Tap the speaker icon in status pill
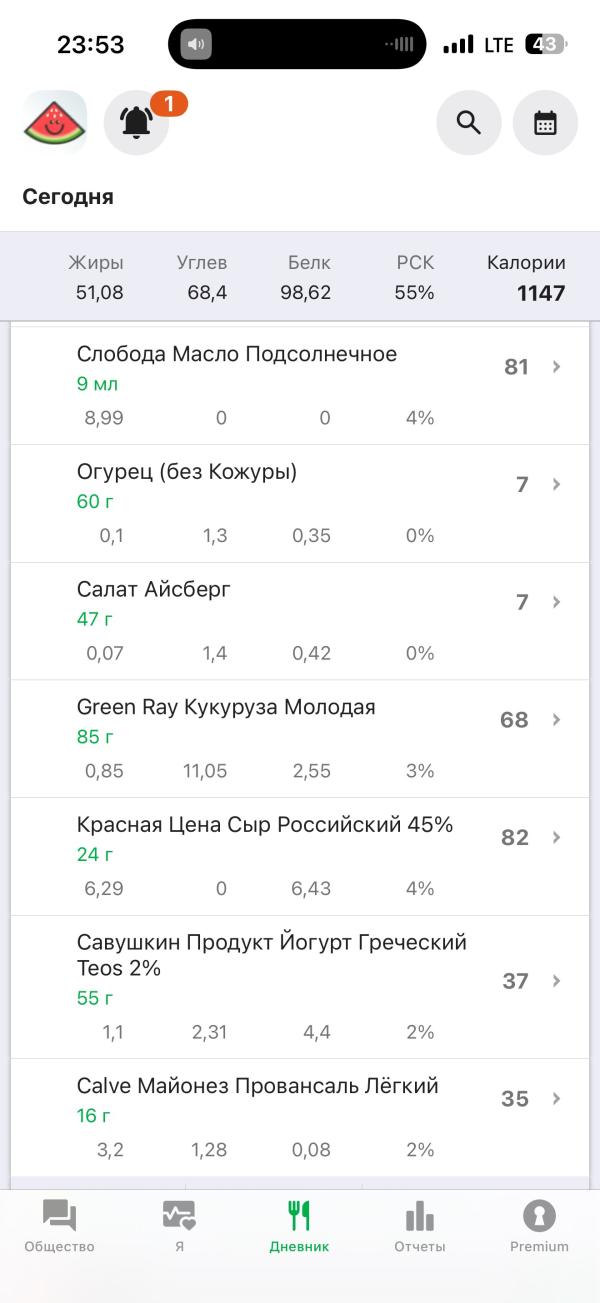The width and height of the screenshot is (600, 1303). tap(196, 44)
